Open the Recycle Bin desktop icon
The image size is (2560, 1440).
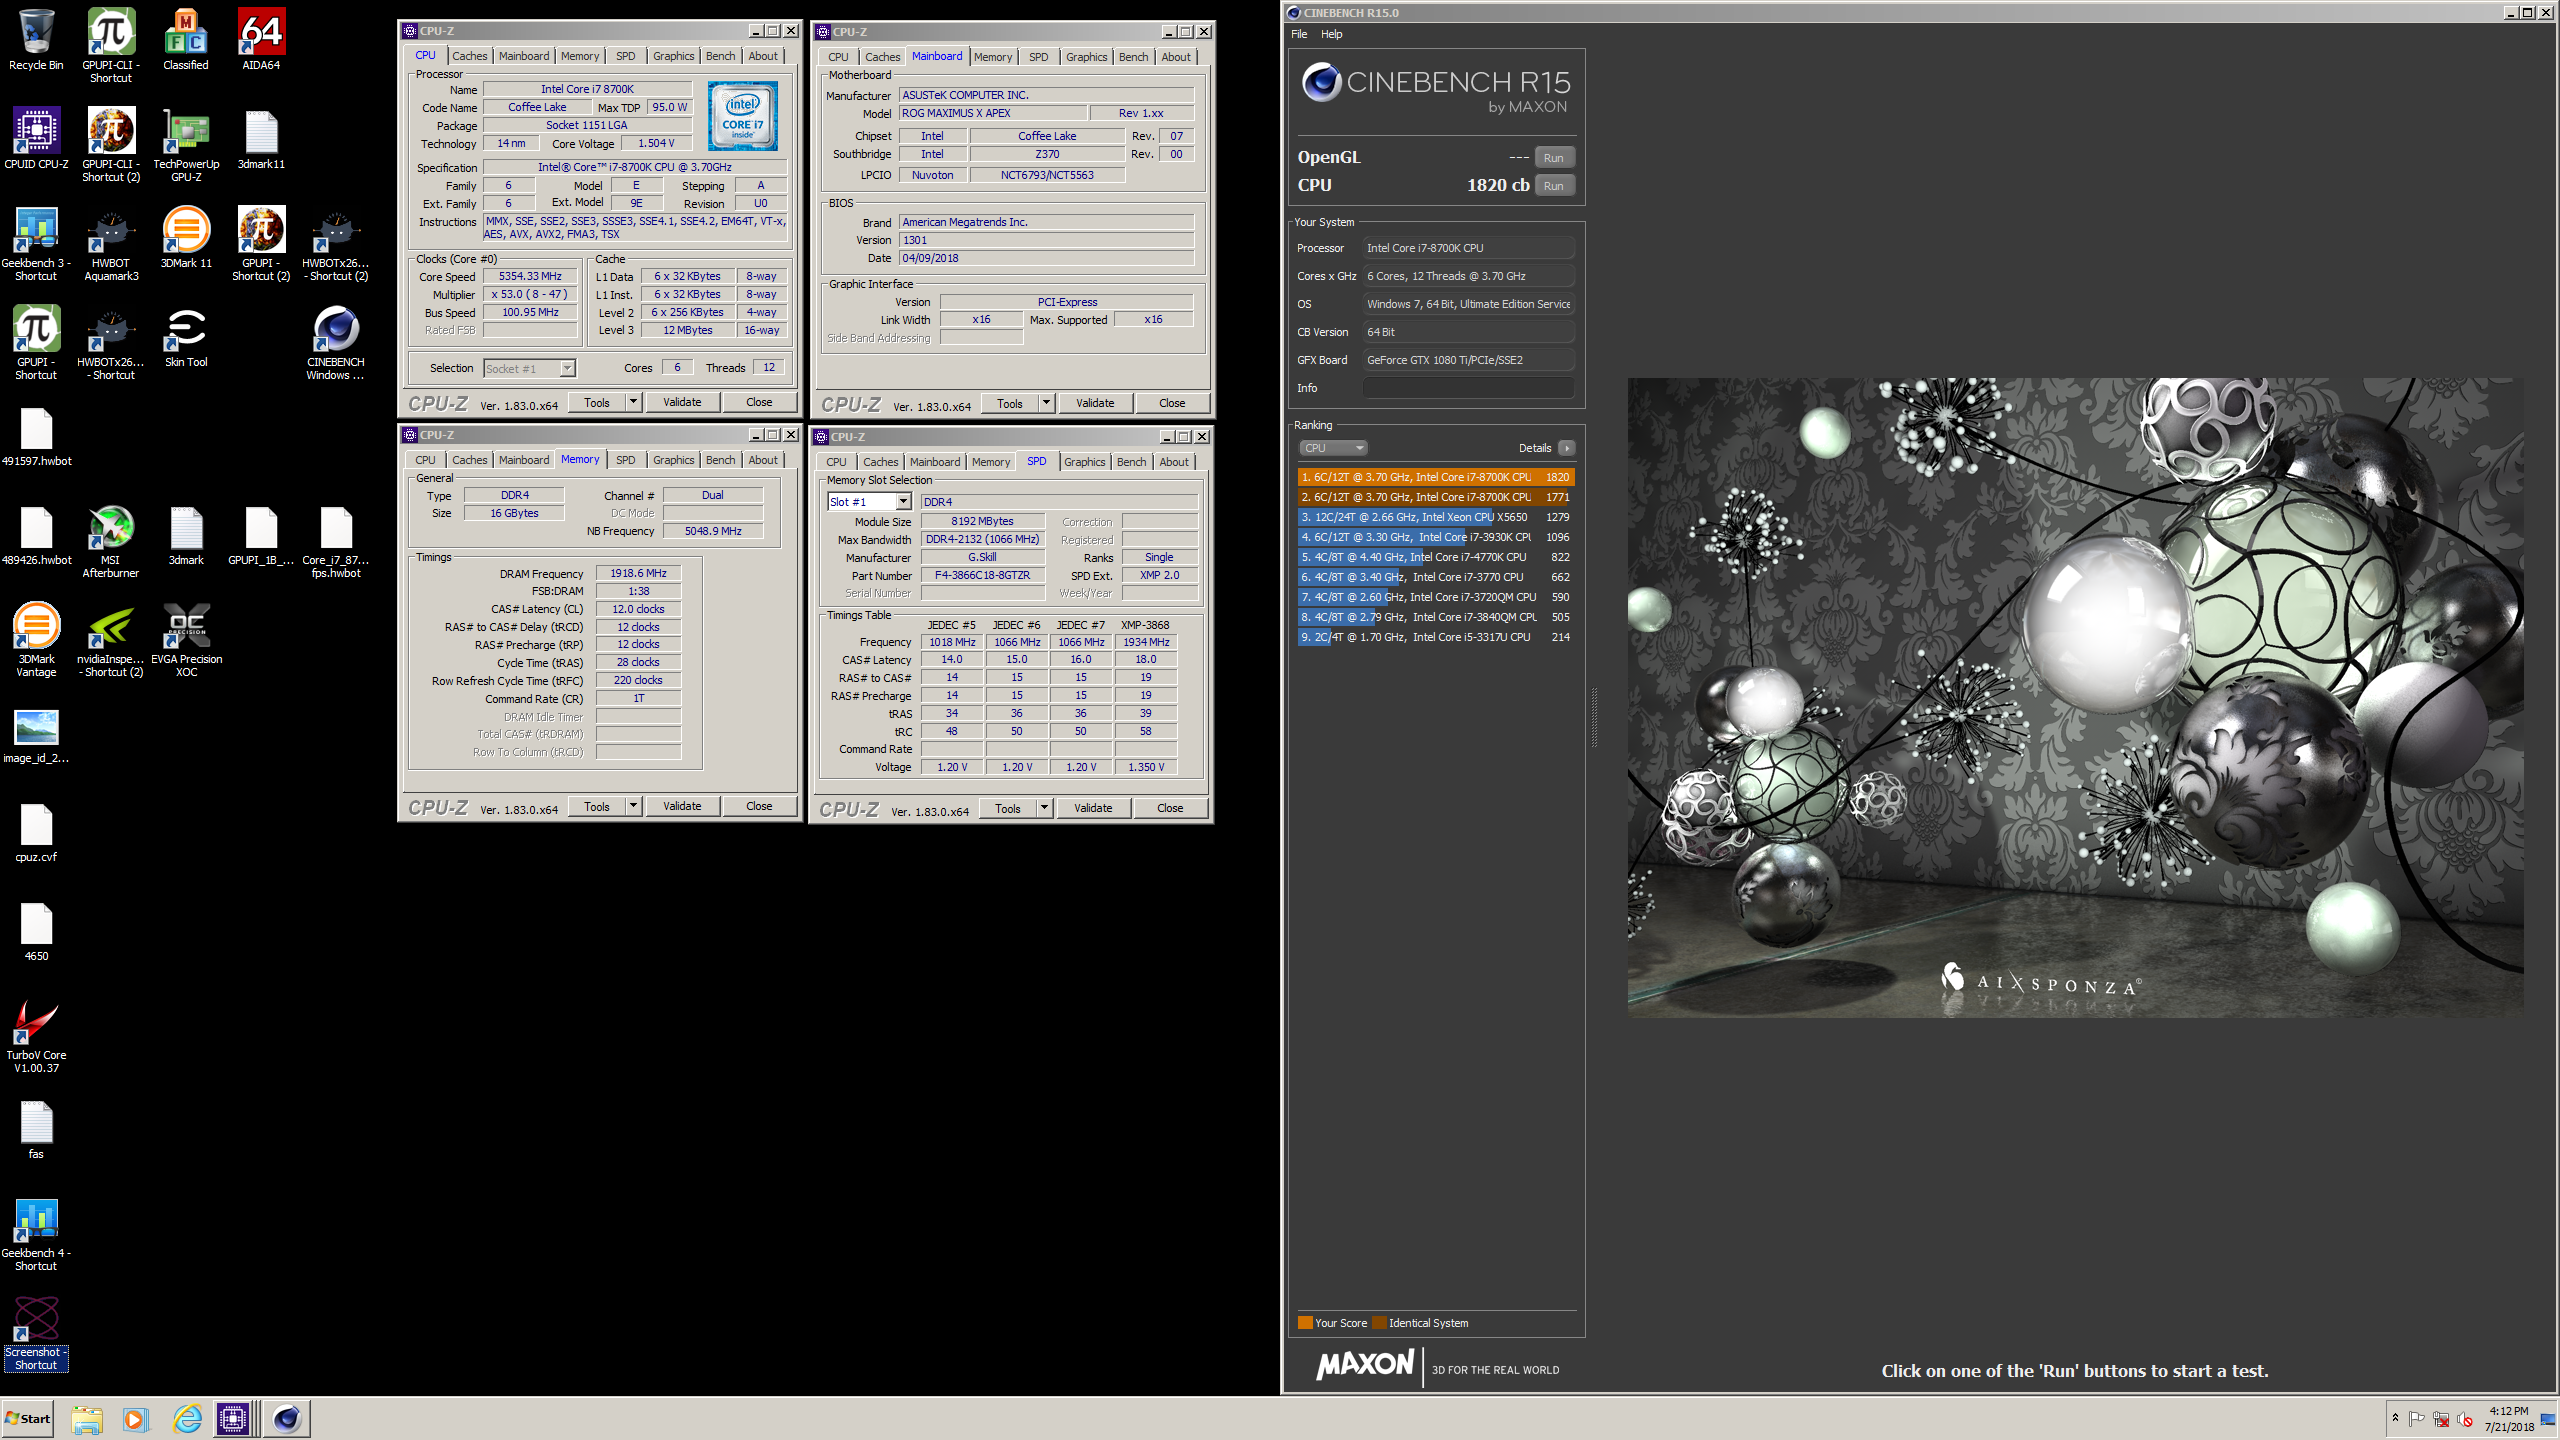[36, 40]
